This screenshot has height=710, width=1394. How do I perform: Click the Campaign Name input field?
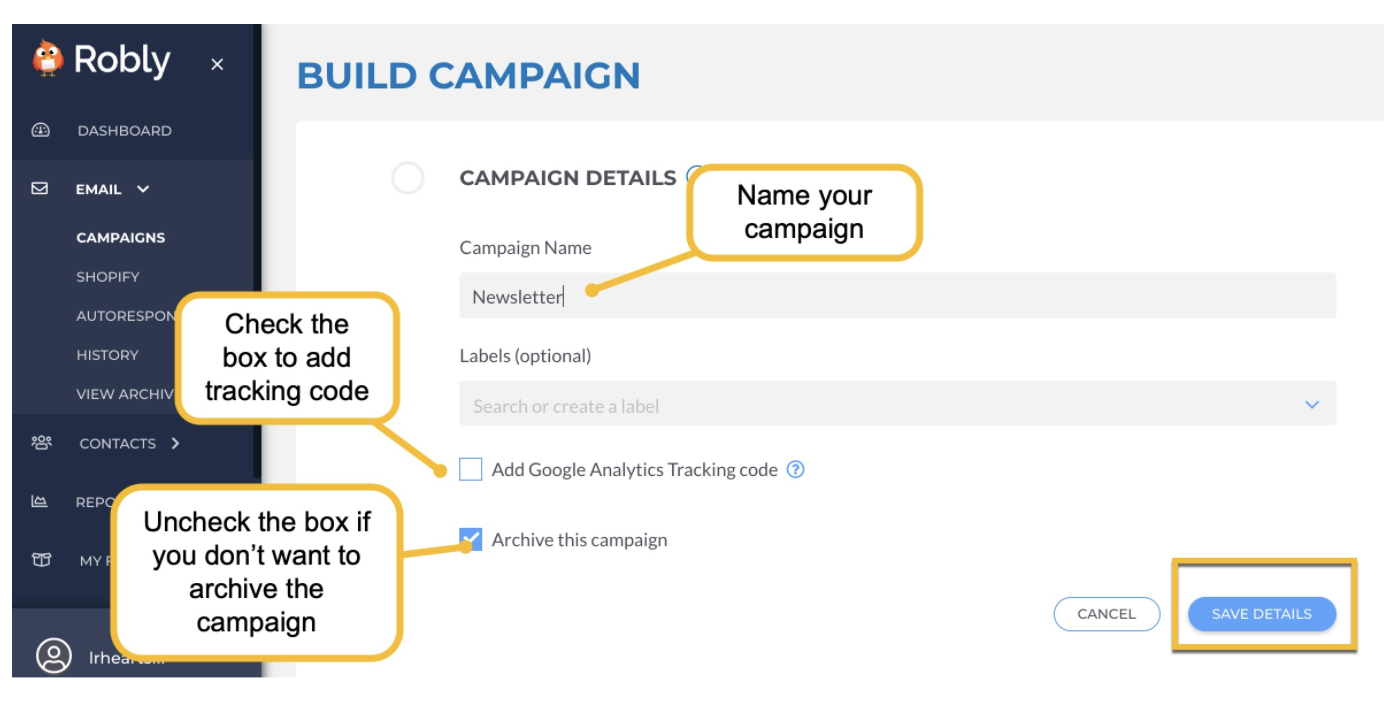coord(898,296)
